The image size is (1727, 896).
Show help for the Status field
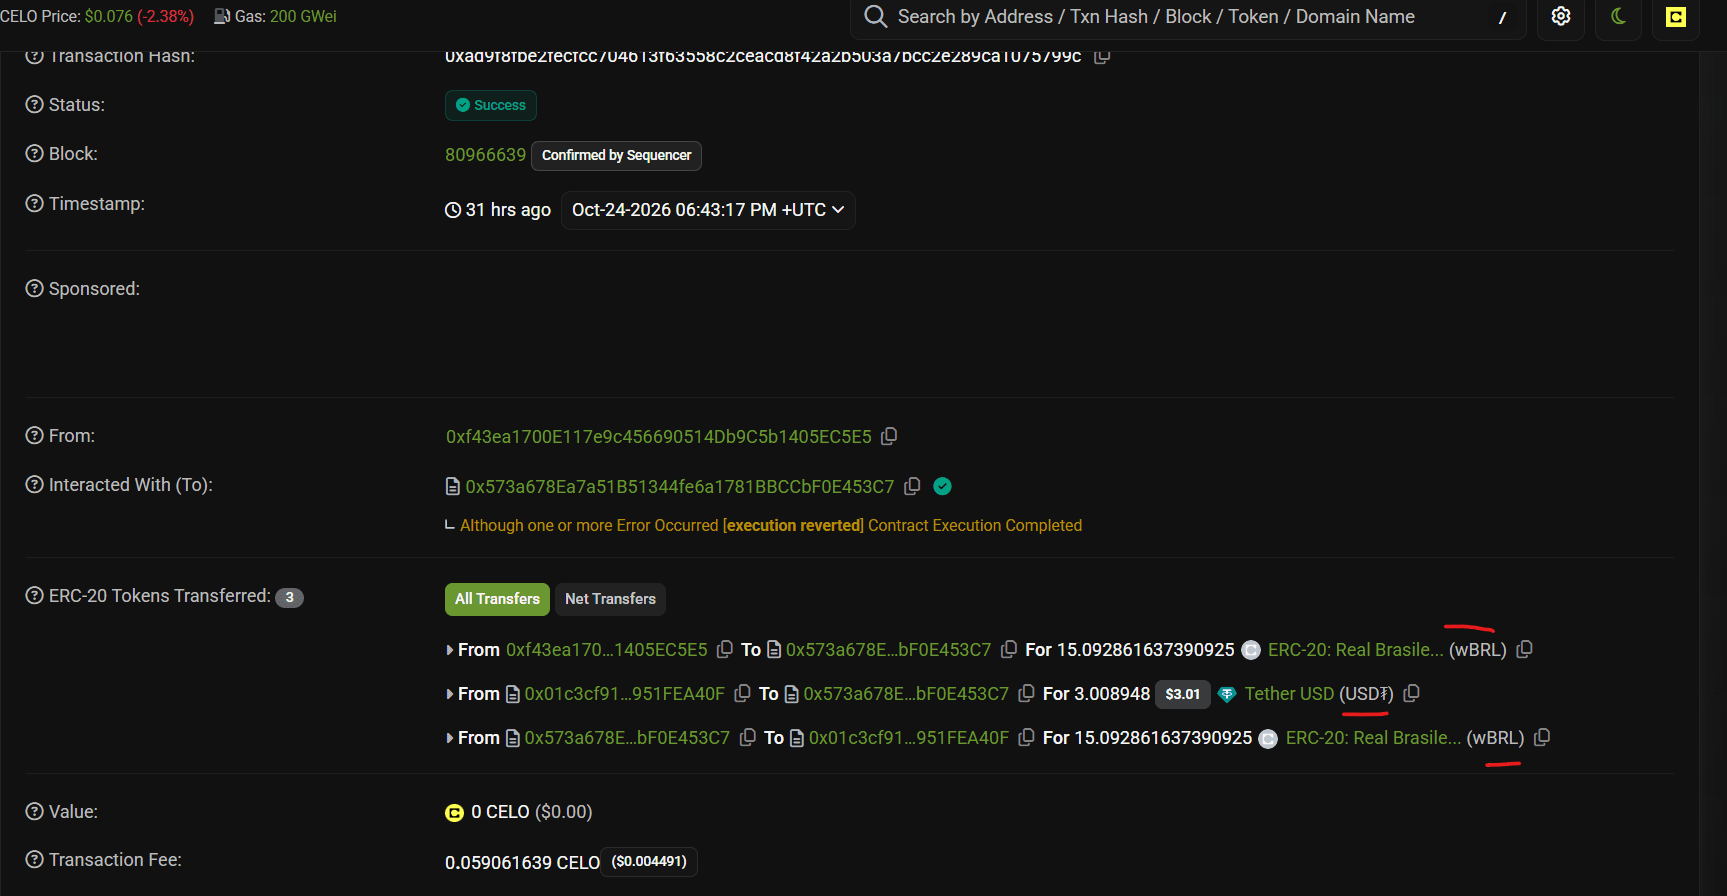[34, 104]
